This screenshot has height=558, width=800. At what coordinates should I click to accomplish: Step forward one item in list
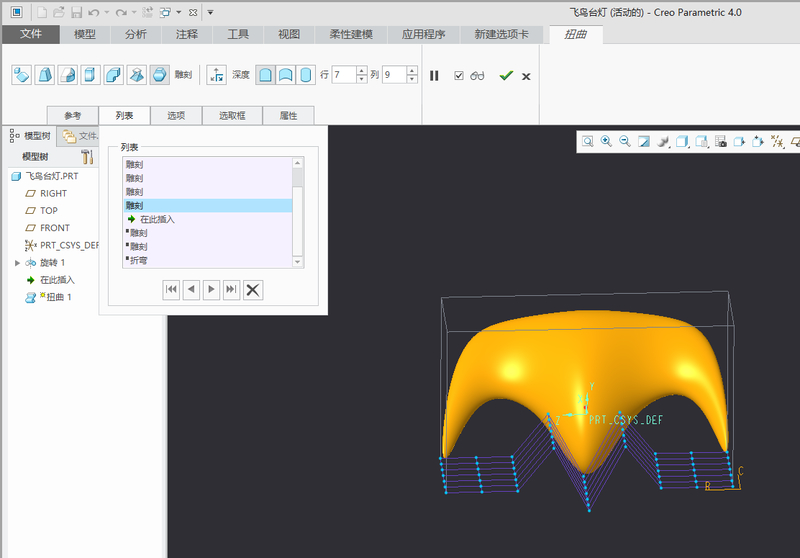pos(211,290)
